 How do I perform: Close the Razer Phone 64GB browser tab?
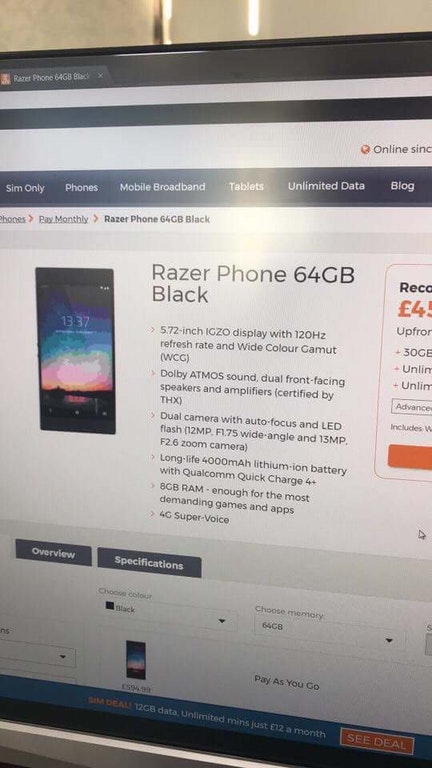(100, 76)
